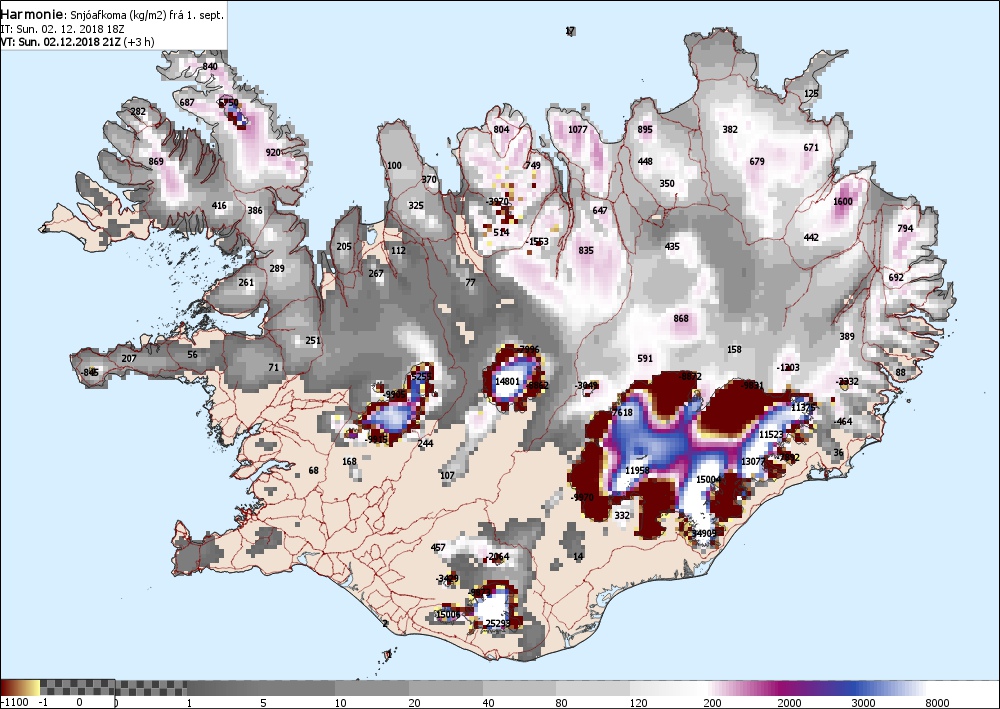Click the map value 125
This screenshot has width=1000, height=709.
click(811, 94)
